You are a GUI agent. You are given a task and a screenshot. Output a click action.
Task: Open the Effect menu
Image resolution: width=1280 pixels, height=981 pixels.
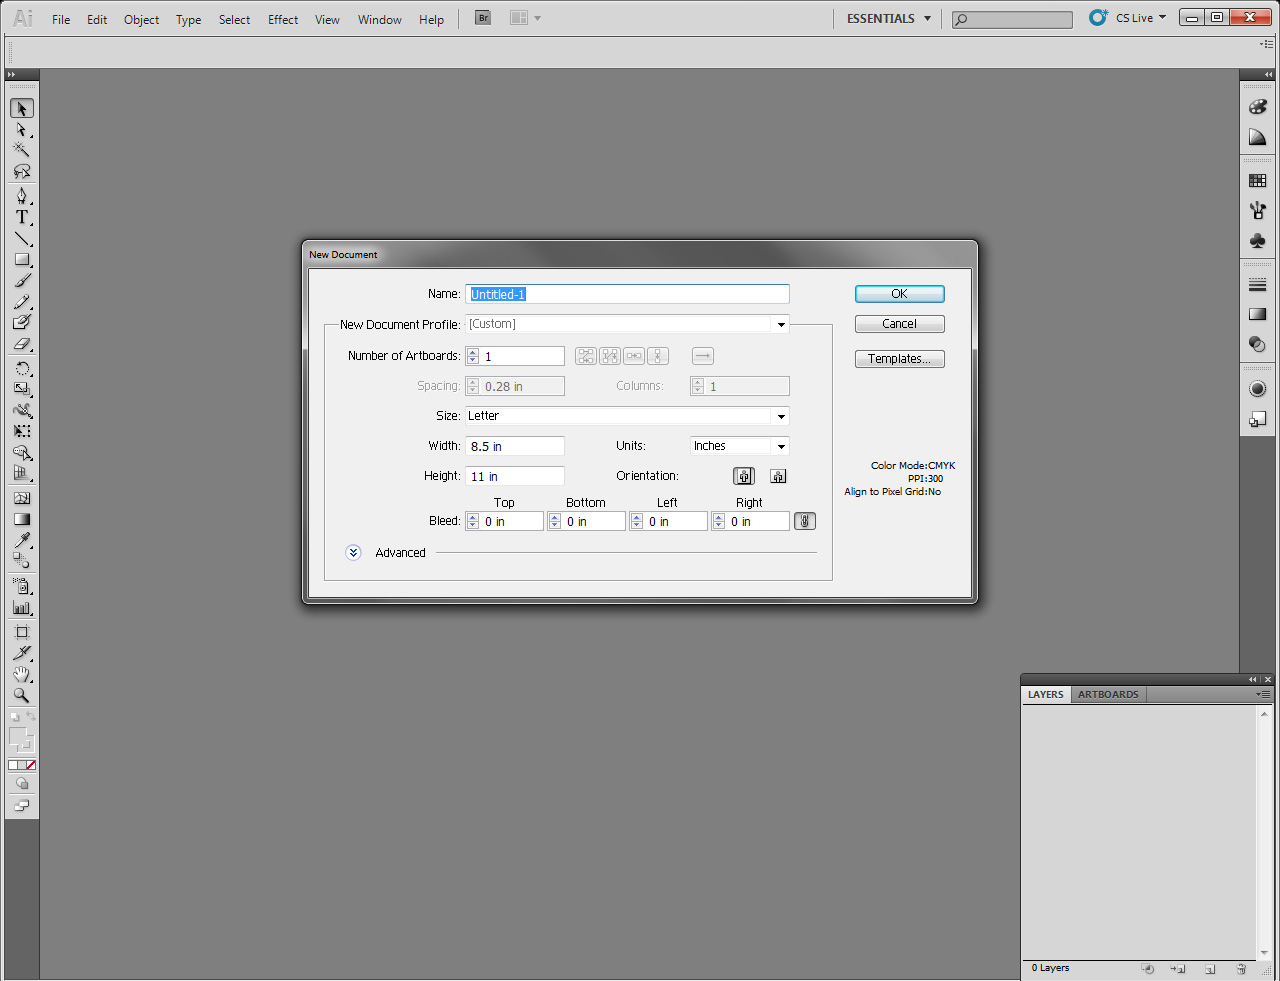(x=283, y=19)
